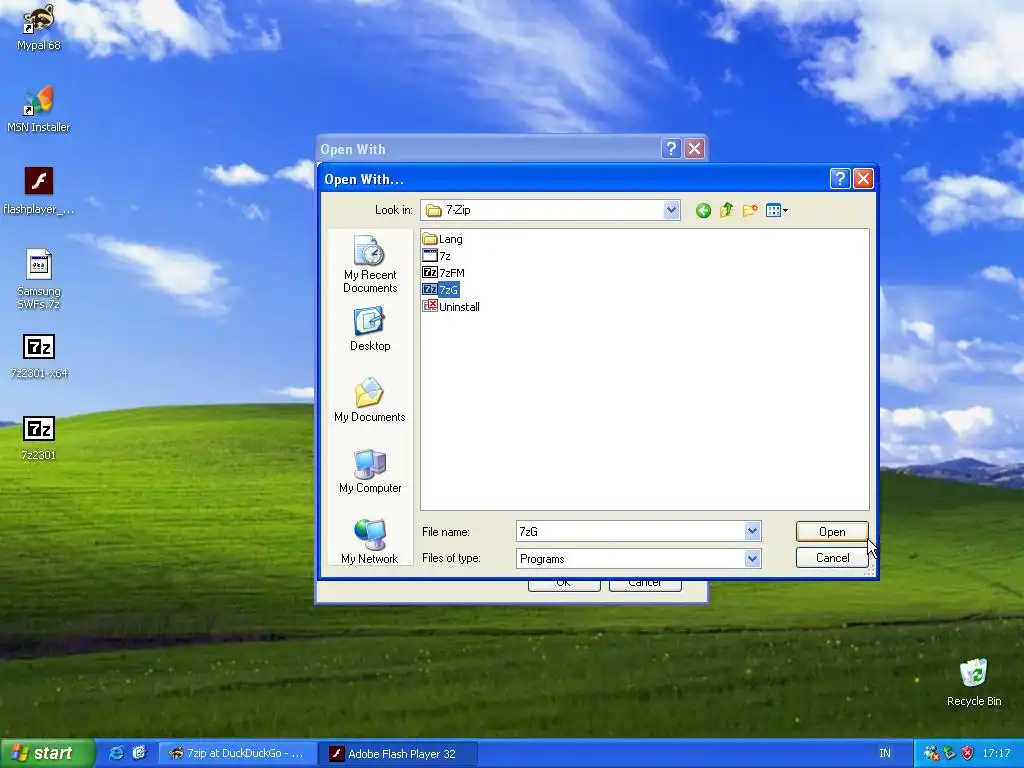Click the second Quick Launch icon

pos(139,753)
